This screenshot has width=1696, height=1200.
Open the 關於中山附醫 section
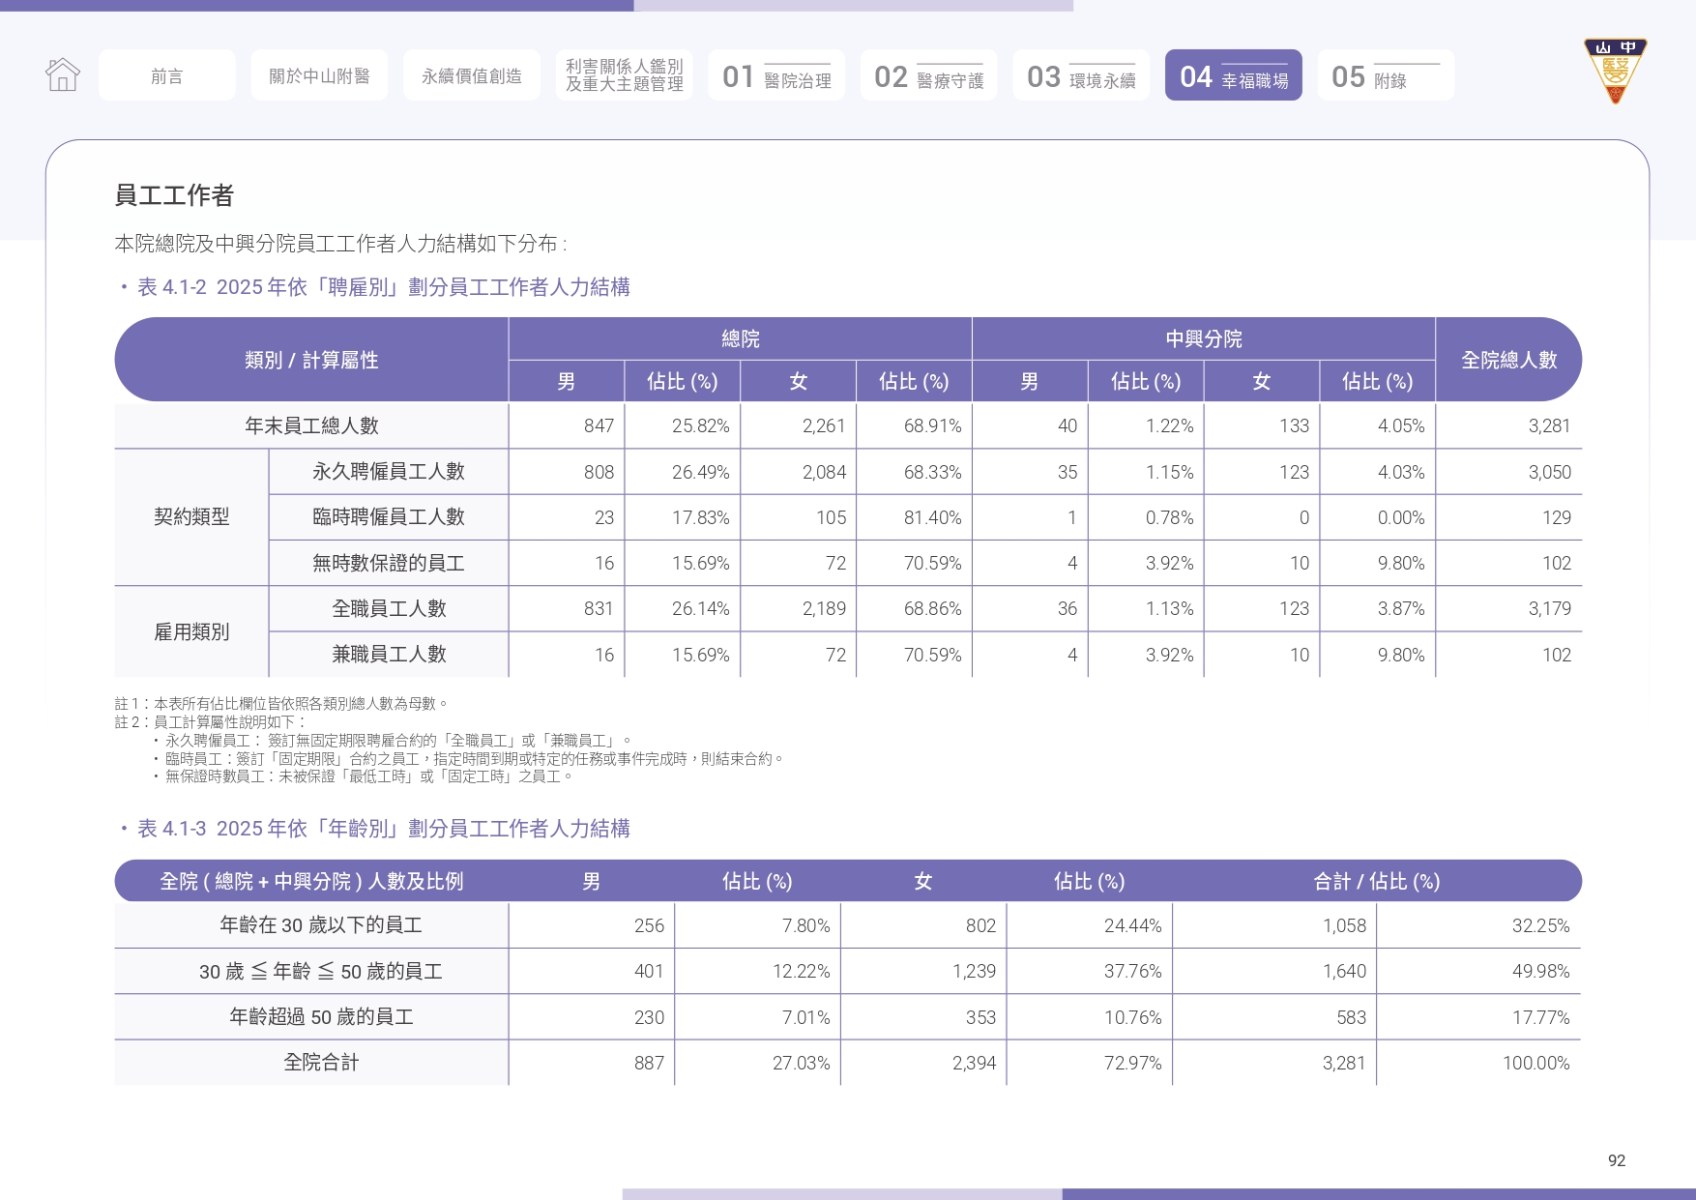[x=319, y=75]
